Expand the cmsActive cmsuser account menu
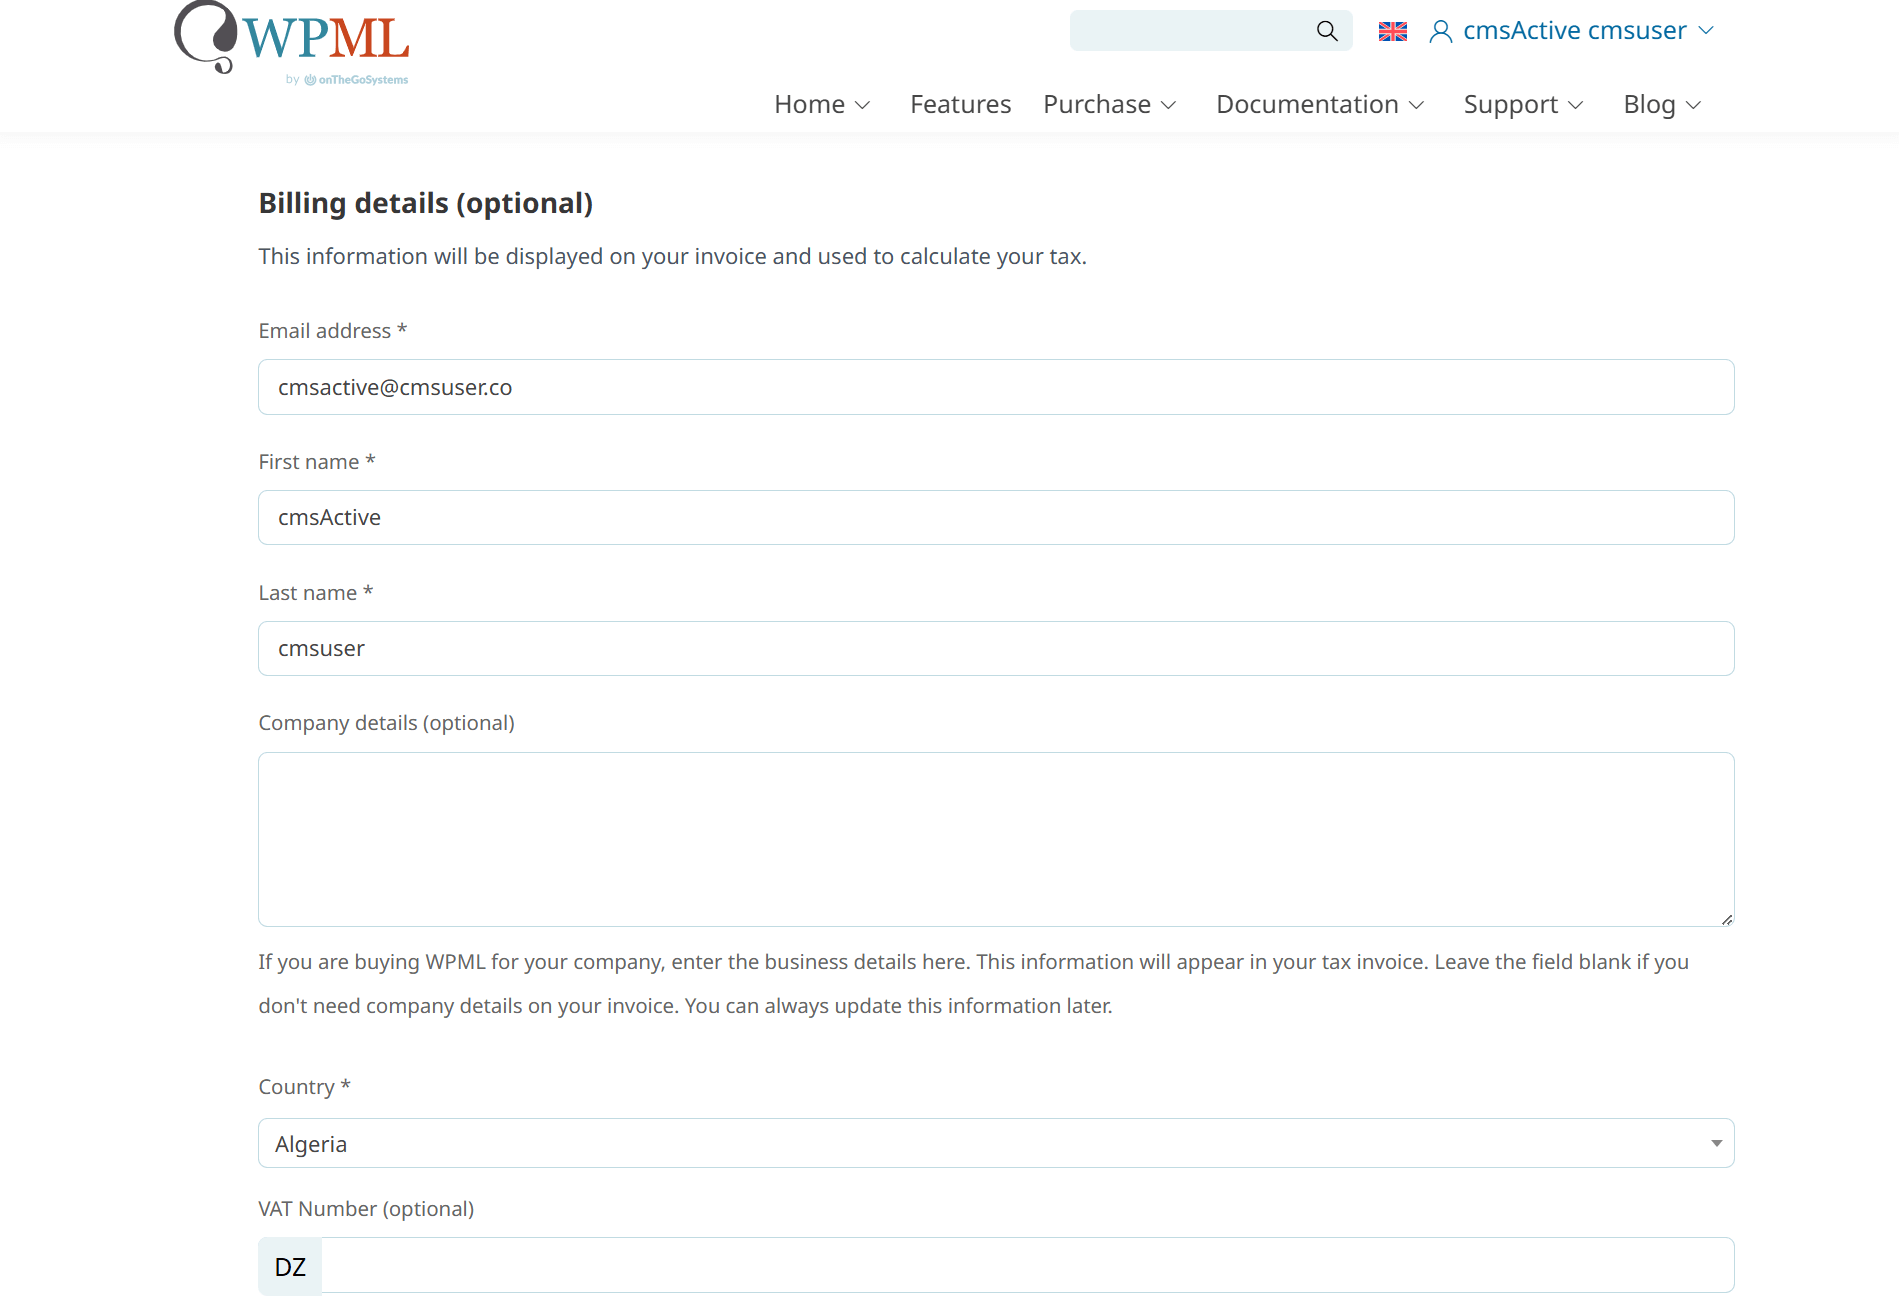 [x=1706, y=31]
